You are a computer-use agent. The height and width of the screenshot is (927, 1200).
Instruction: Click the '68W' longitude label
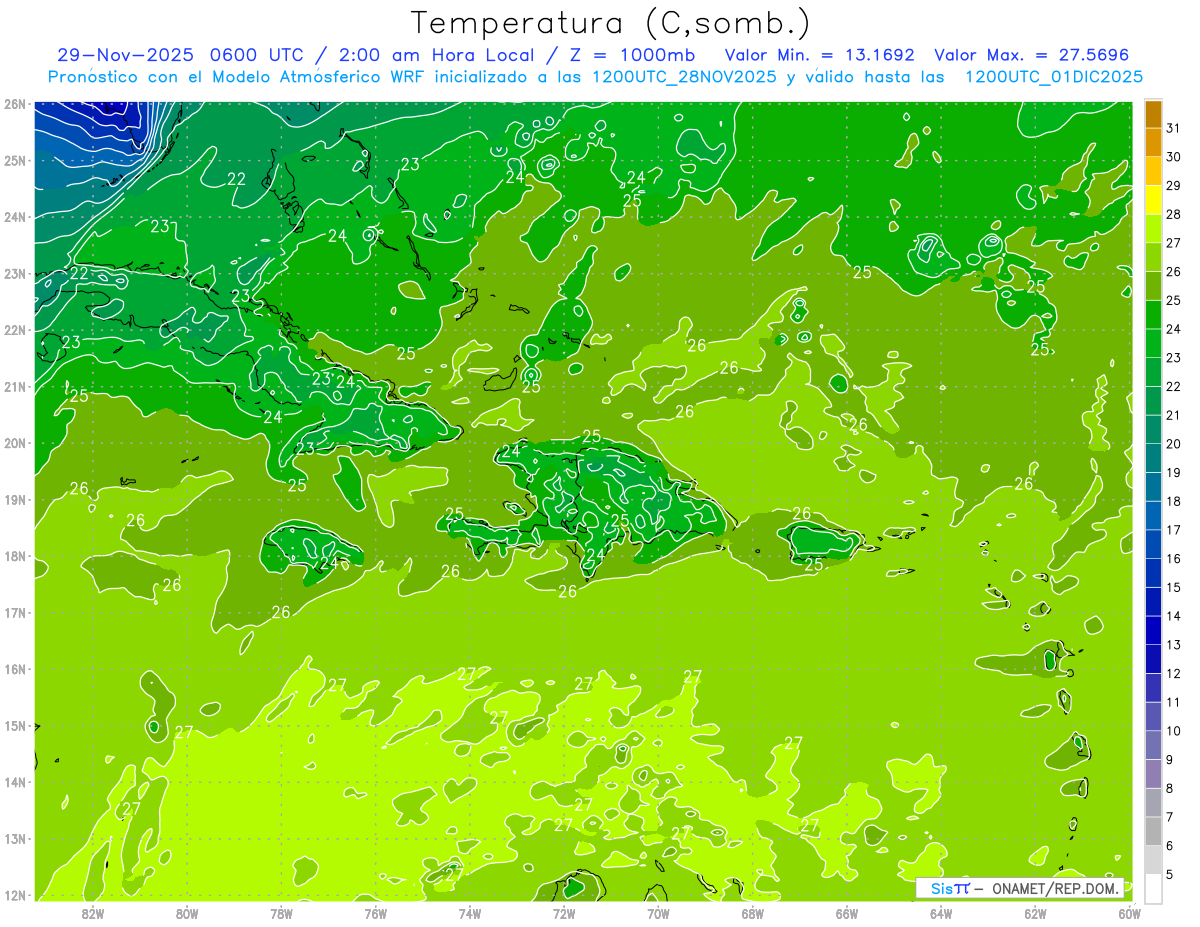(x=752, y=913)
